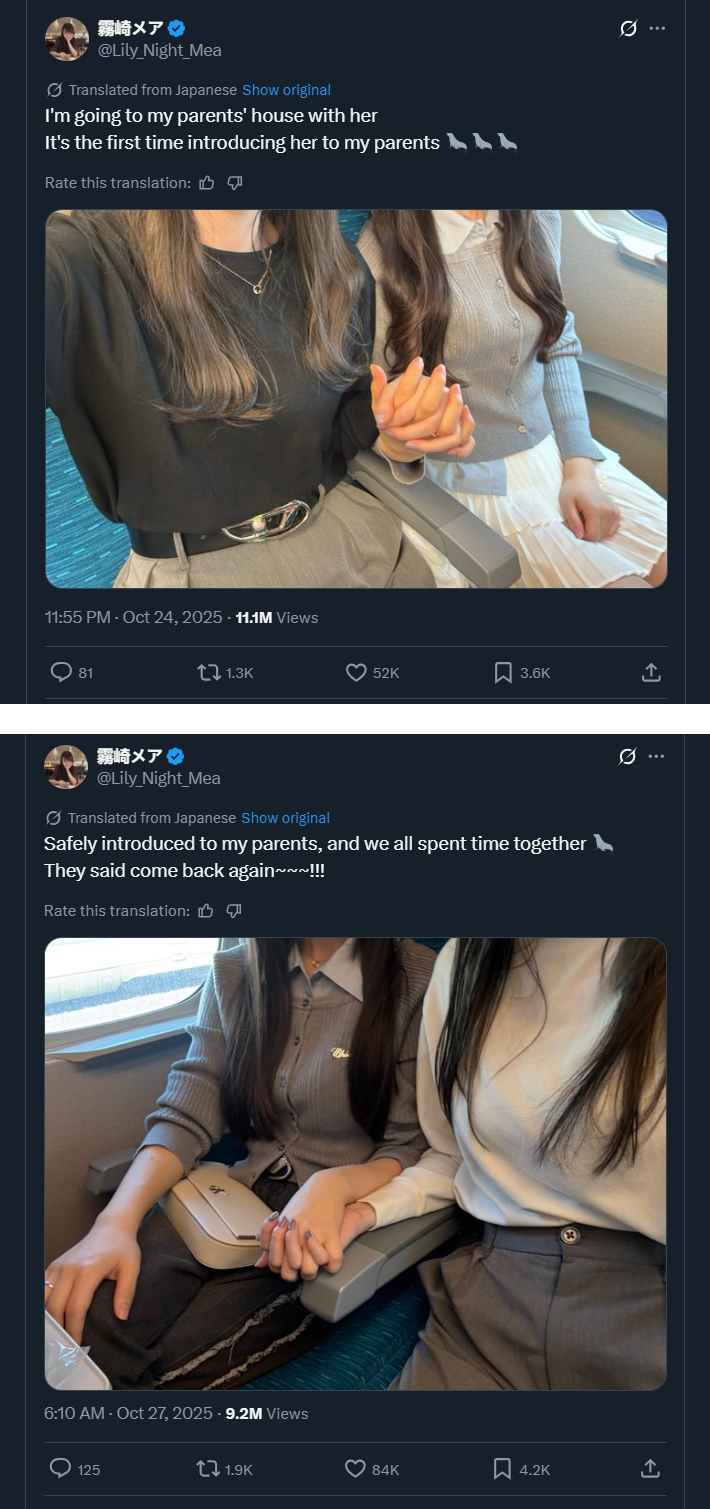Screen dimensions: 710x1509
Task: Open more options on second post
Action: (x=656, y=756)
